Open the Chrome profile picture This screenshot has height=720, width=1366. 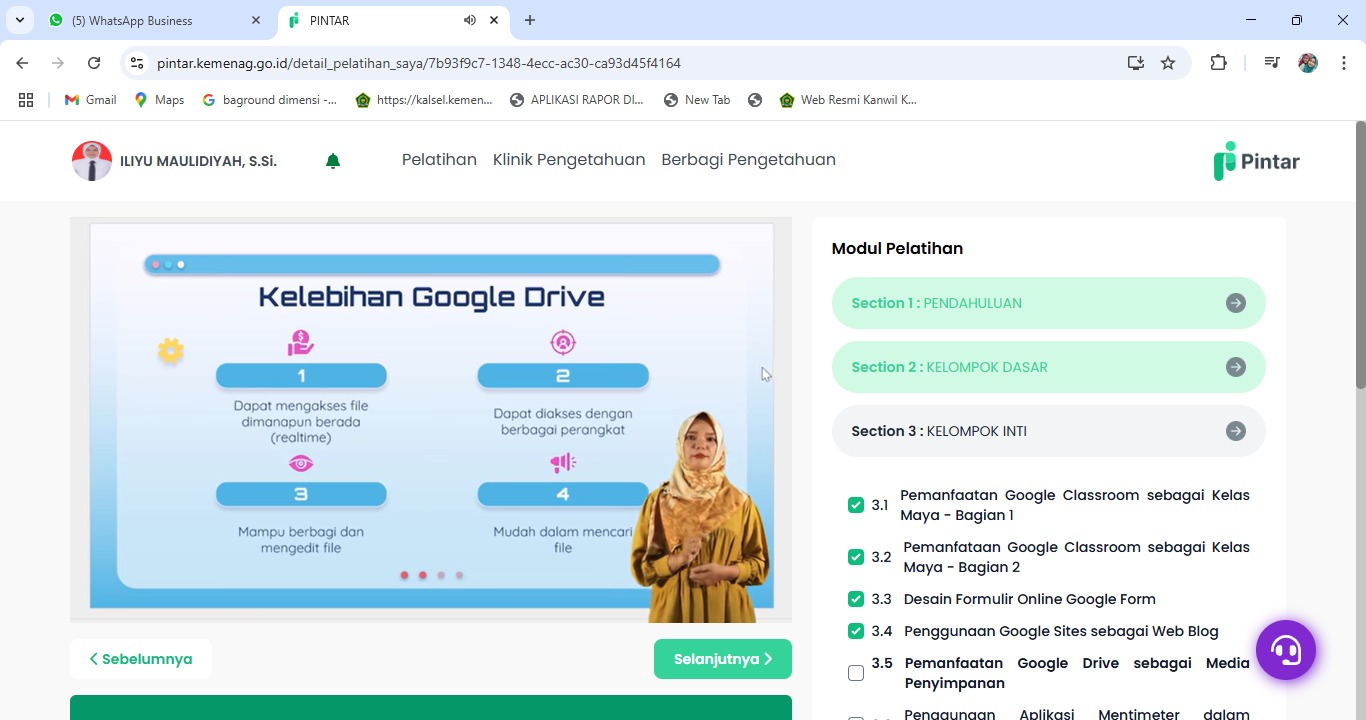point(1308,63)
